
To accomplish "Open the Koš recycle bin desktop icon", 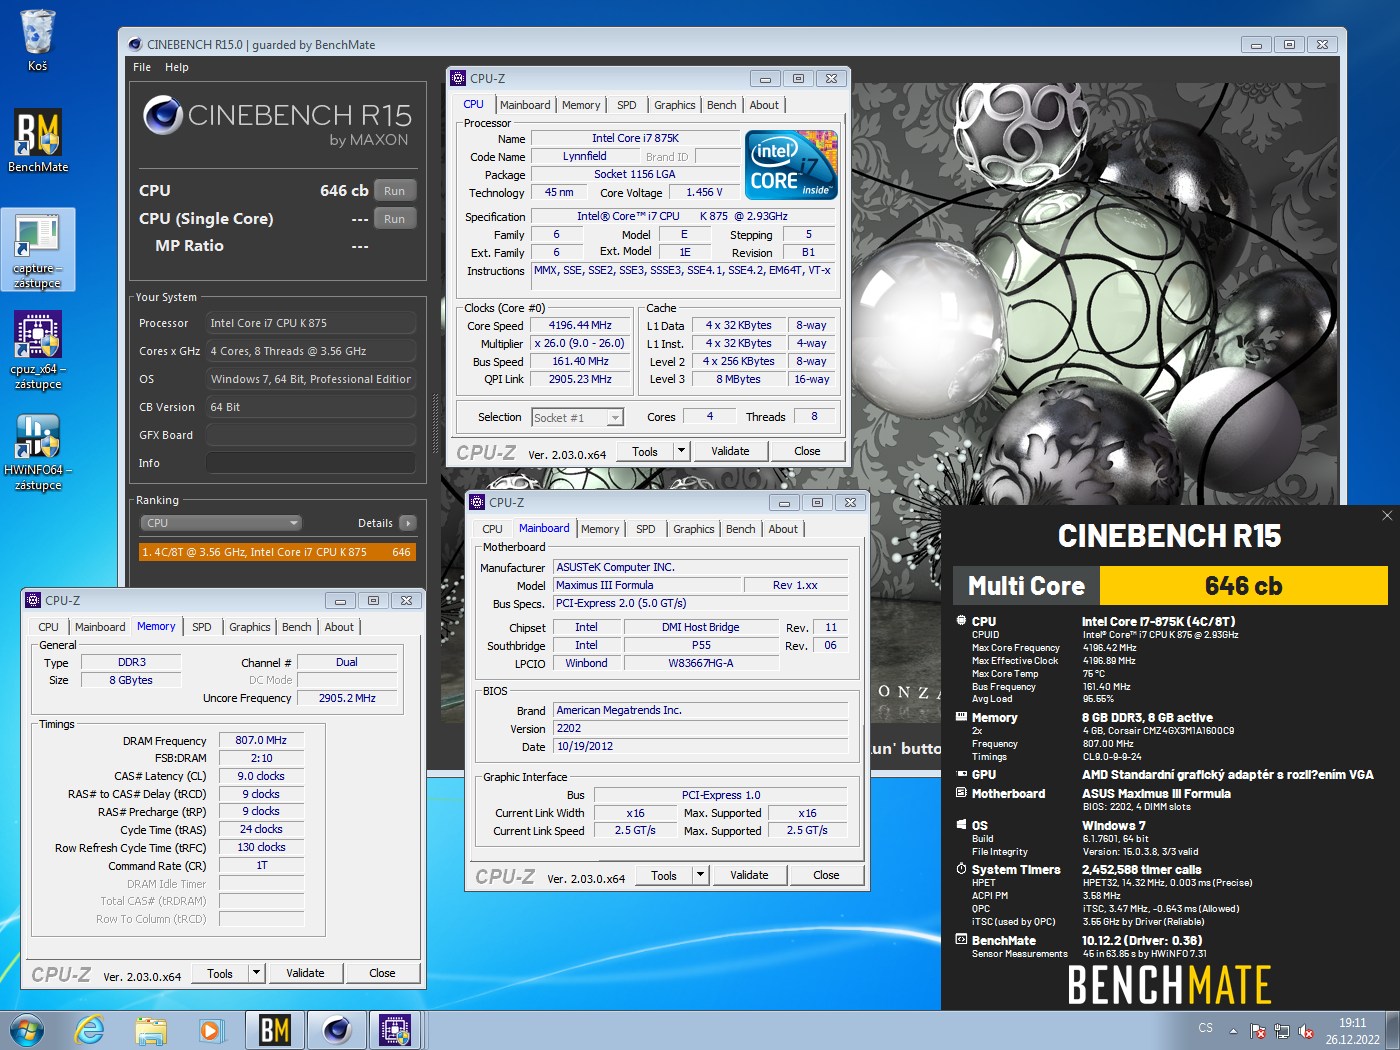I will click(x=37, y=40).
